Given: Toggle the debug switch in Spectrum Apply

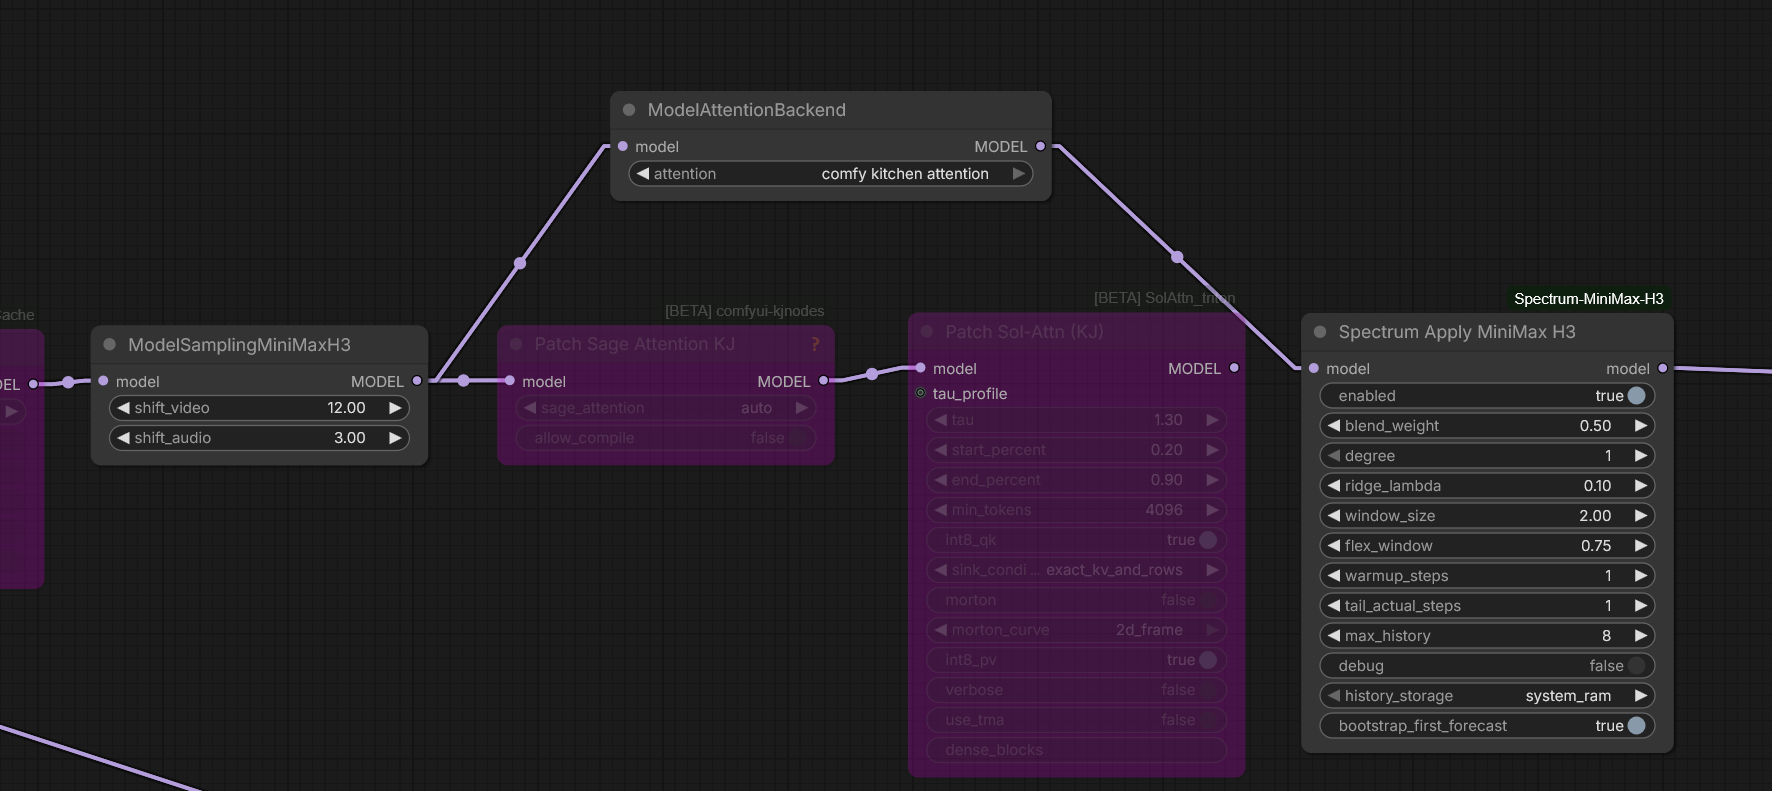Looking at the screenshot, I should (x=1636, y=666).
